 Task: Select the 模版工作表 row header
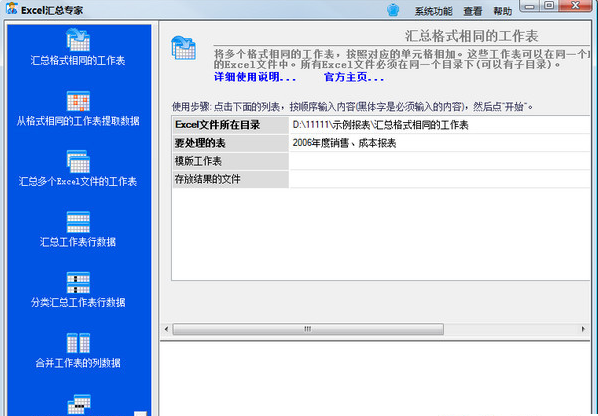pos(230,161)
